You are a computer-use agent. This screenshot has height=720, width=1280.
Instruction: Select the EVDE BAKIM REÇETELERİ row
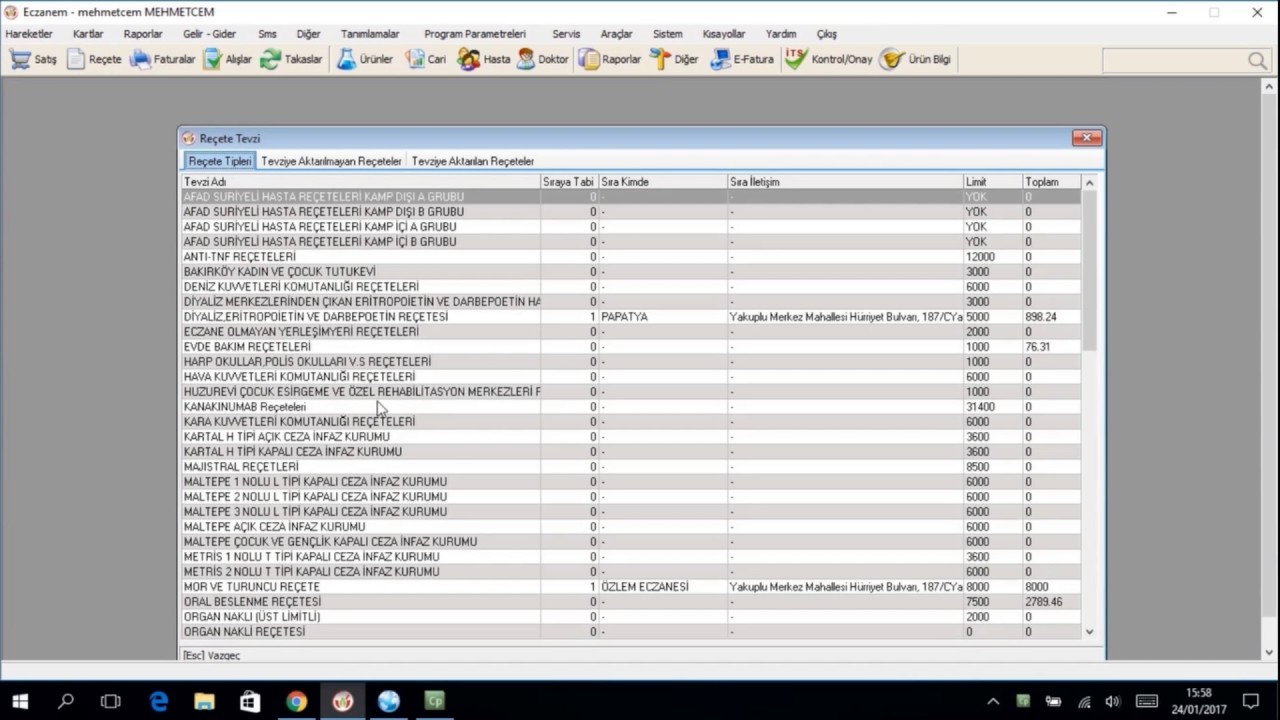point(631,347)
